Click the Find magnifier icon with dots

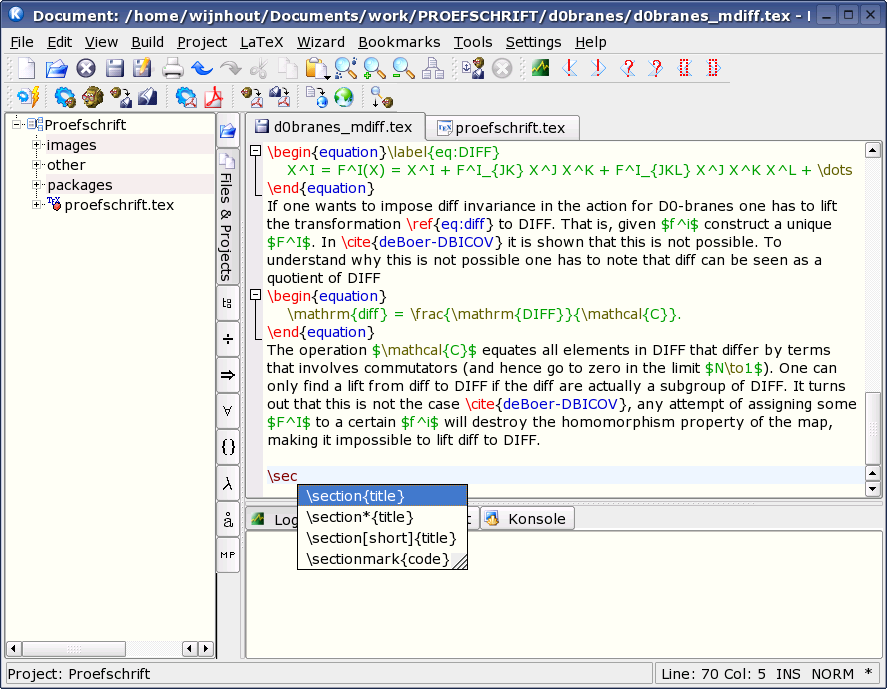346,68
